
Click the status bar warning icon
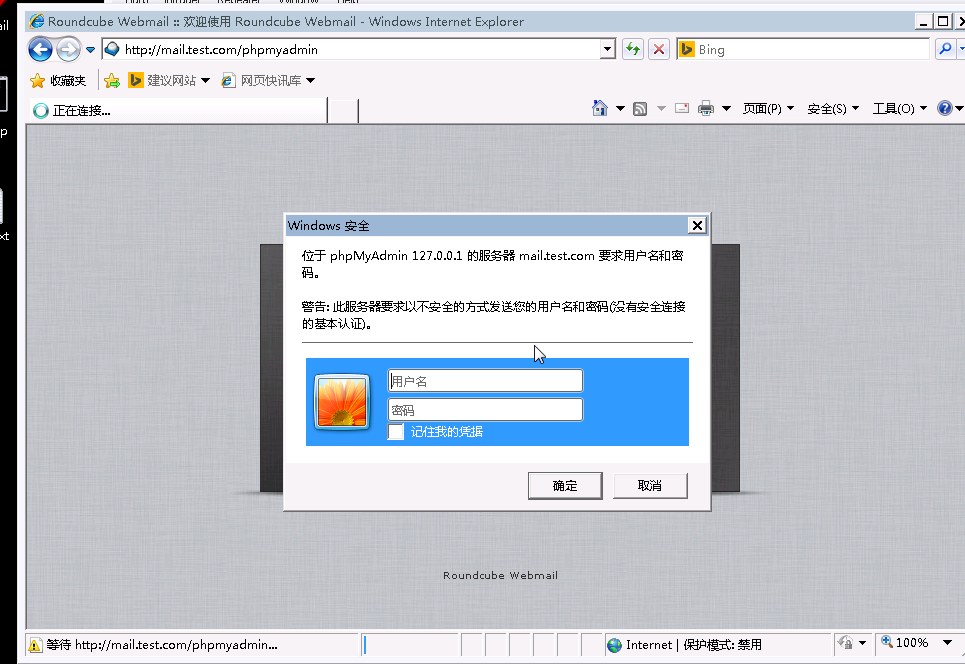pos(35,645)
